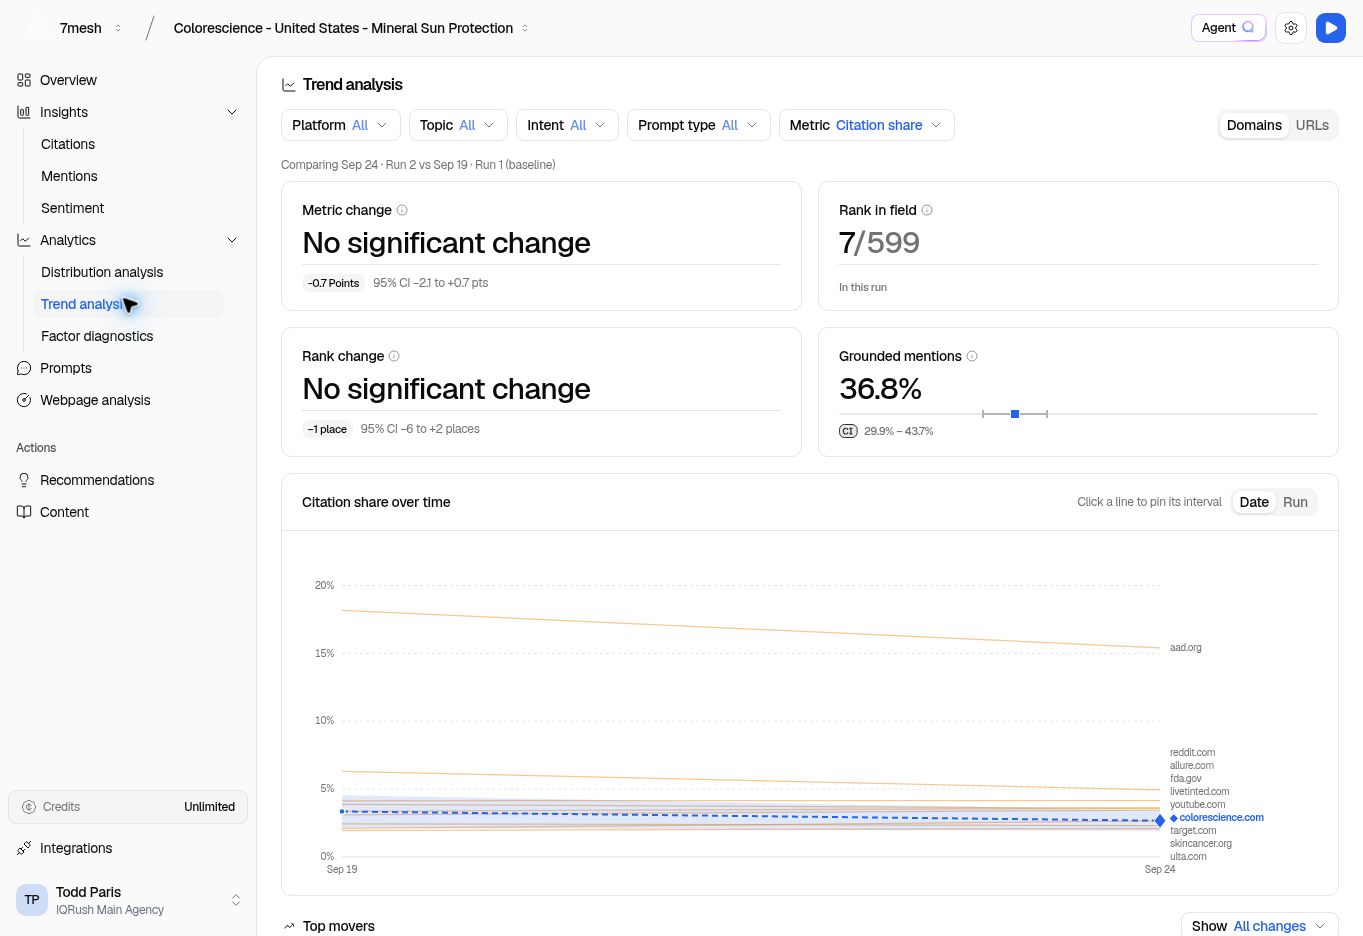
Task: Click the Content book icon
Action: (24, 512)
